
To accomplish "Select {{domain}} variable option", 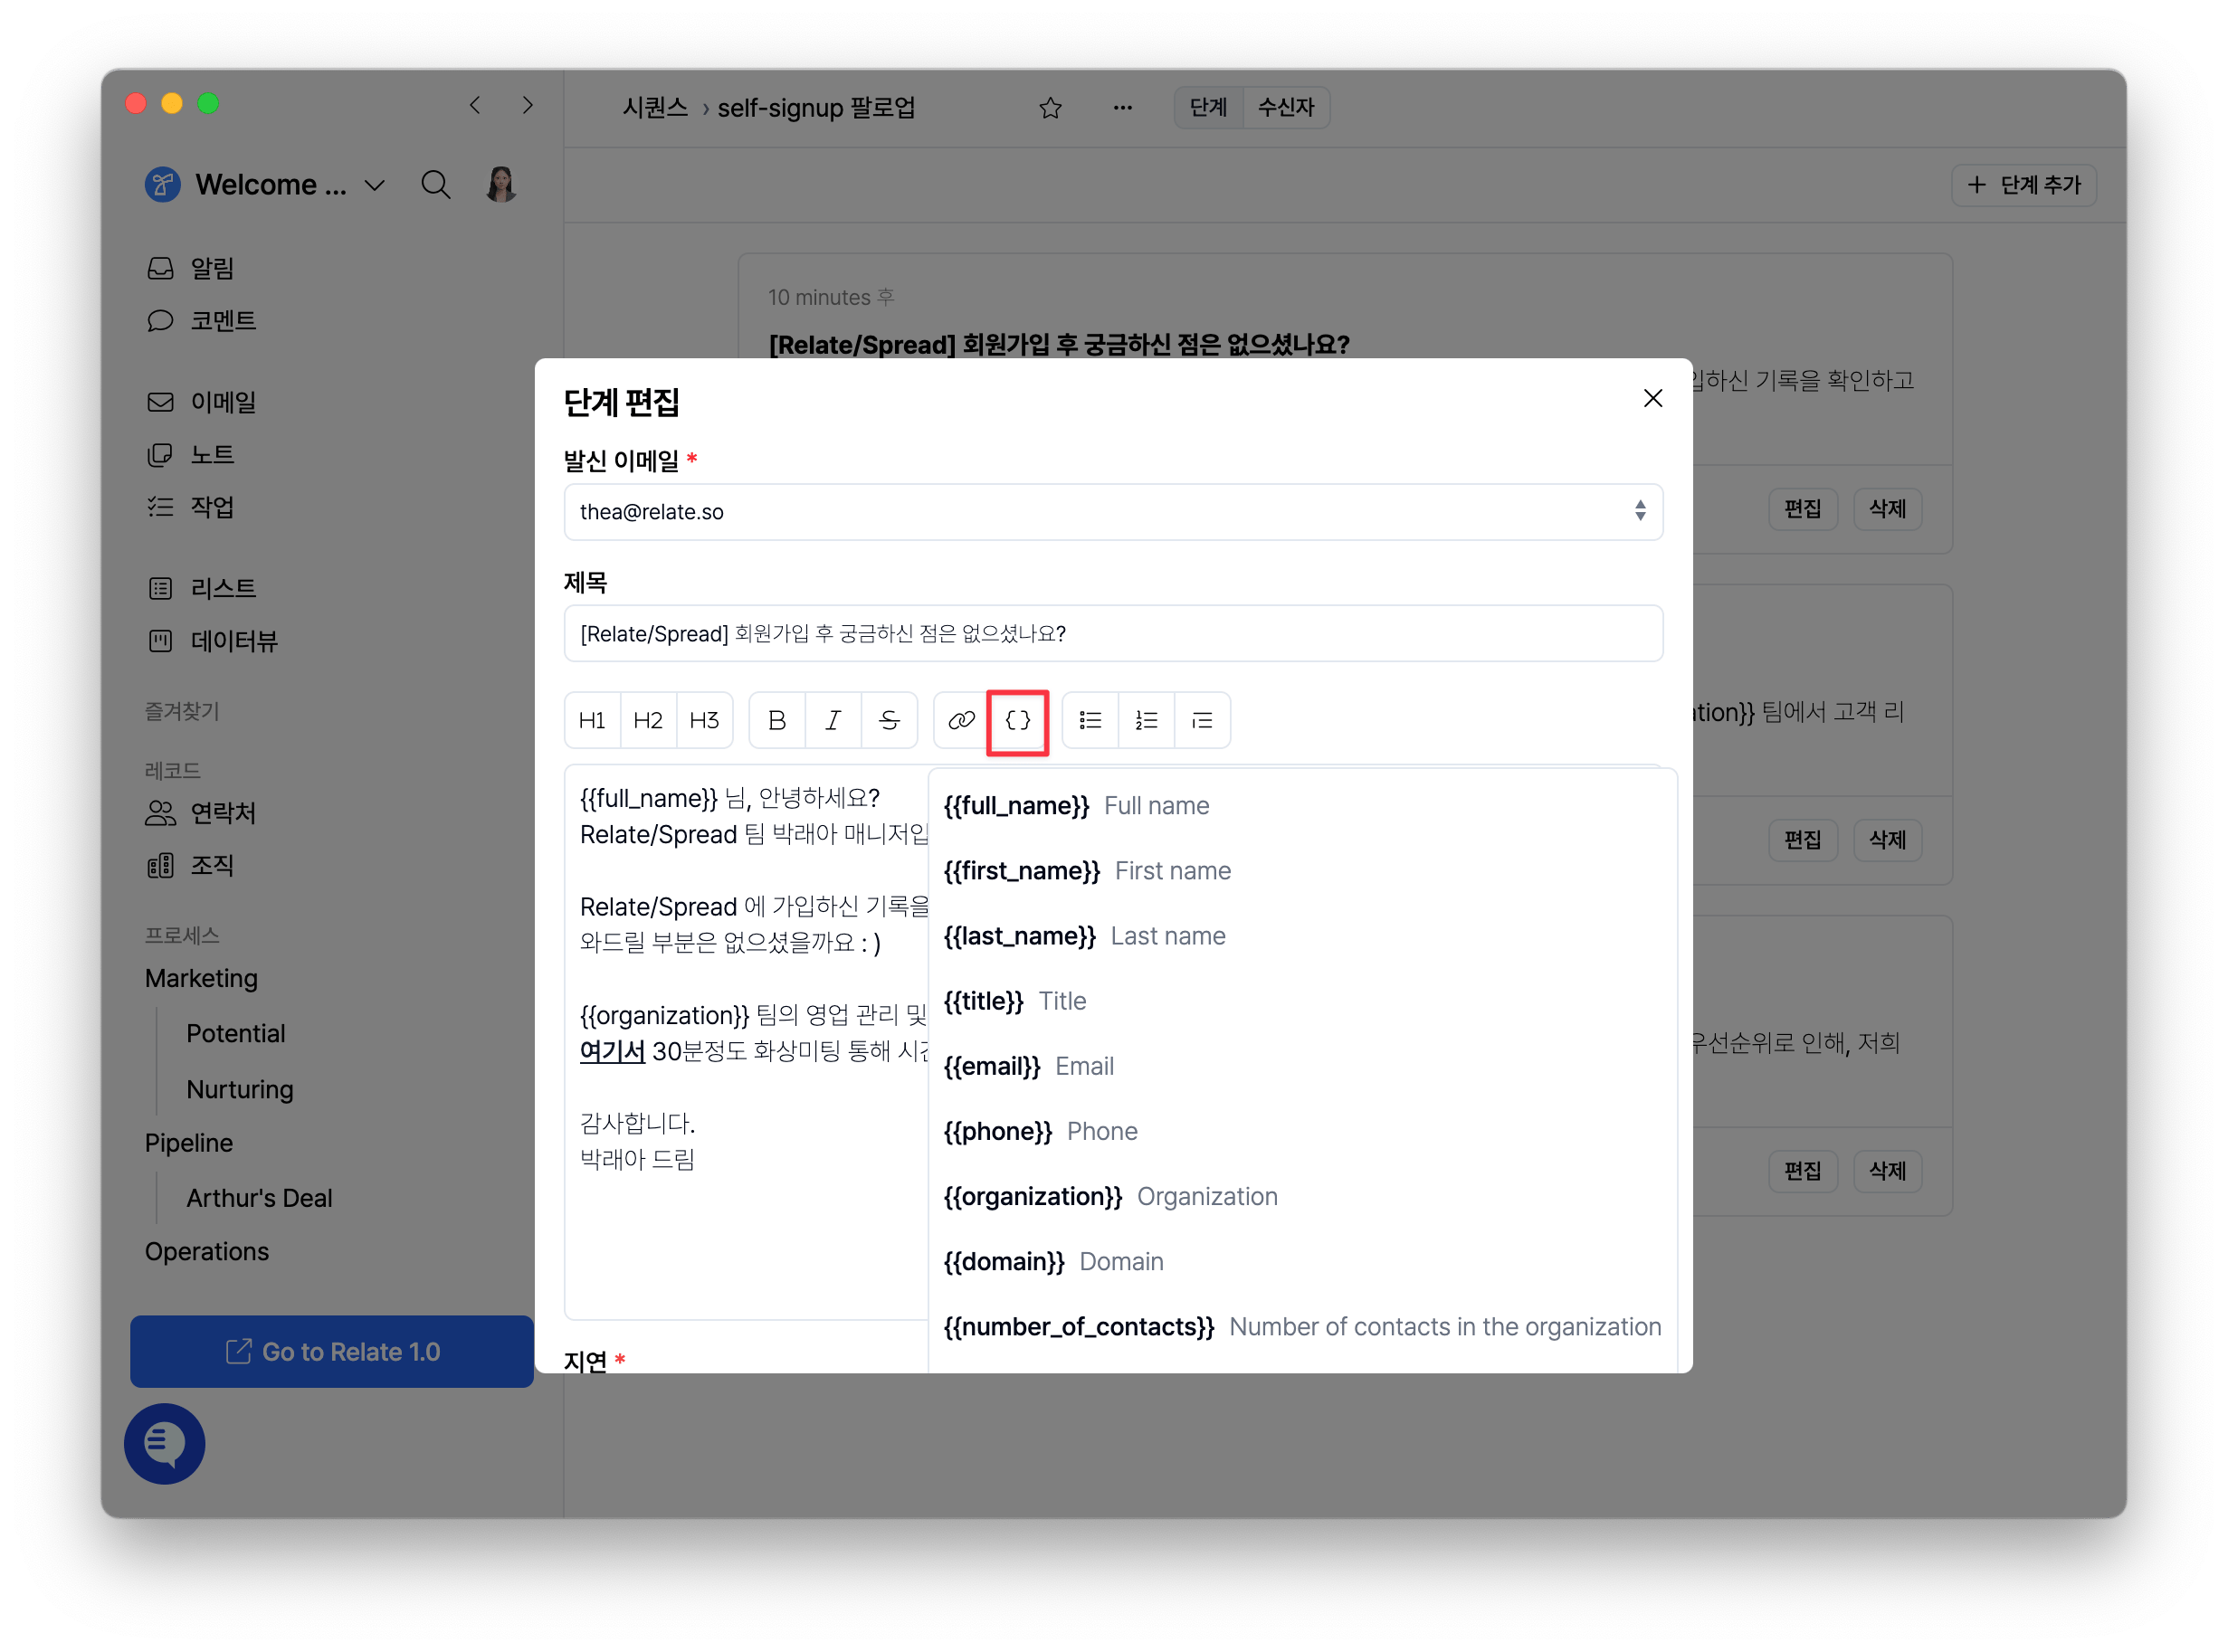I will pyautogui.click(x=1303, y=1261).
